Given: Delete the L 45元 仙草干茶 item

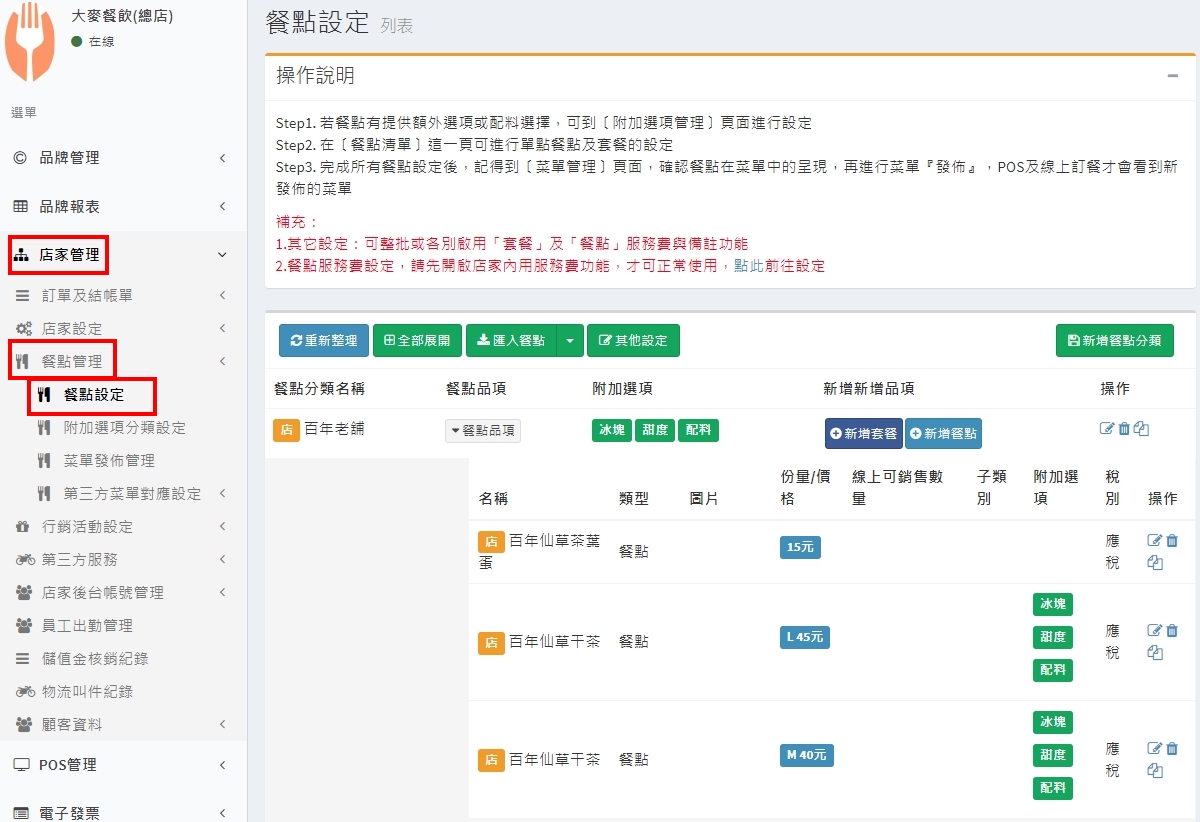Looking at the screenshot, I should tap(1172, 631).
